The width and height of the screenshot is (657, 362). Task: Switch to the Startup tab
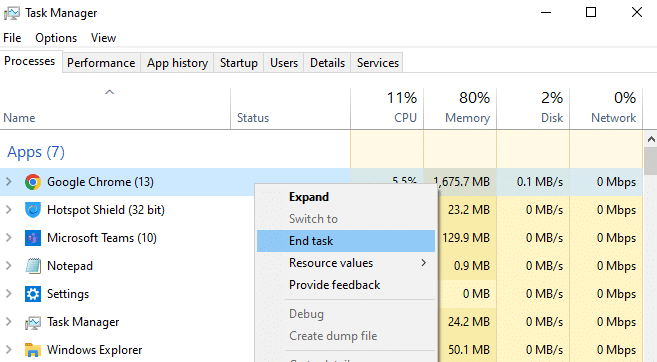click(x=239, y=63)
